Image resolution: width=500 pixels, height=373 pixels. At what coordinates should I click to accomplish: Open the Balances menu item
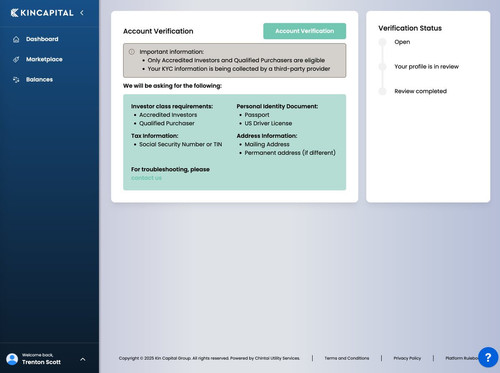39,80
